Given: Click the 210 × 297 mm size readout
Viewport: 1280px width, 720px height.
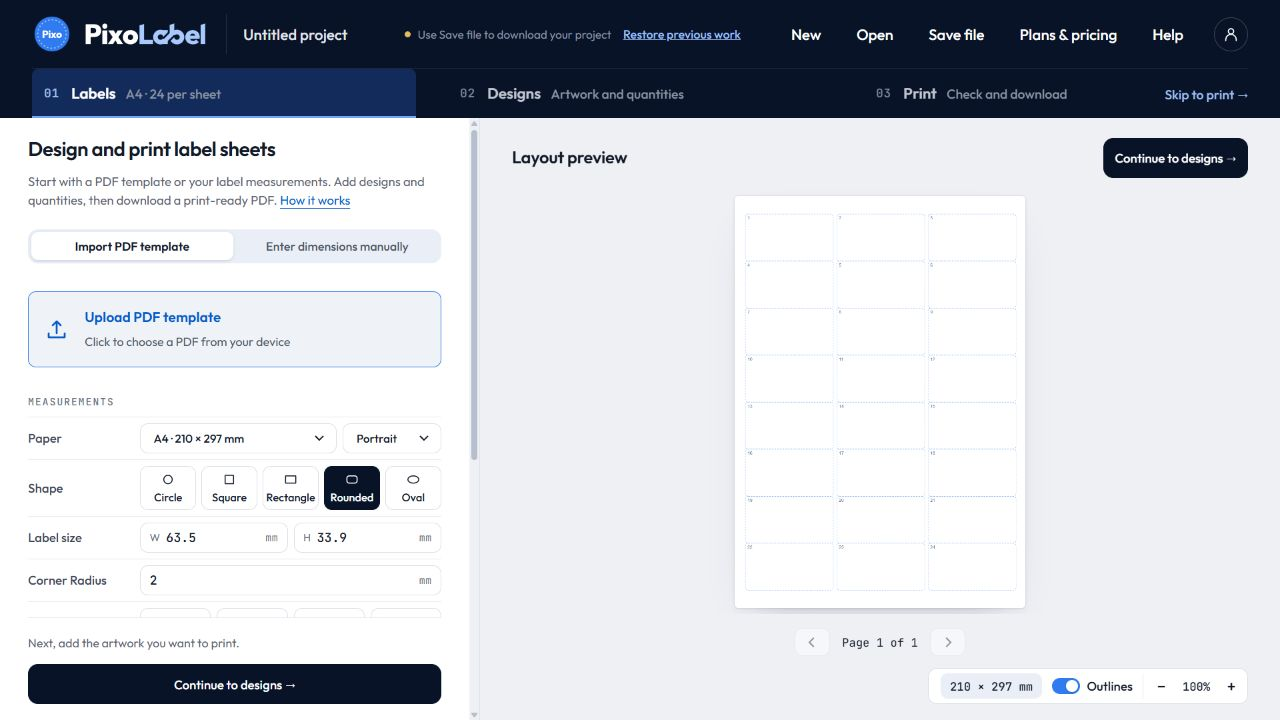Looking at the screenshot, I should (x=991, y=687).
